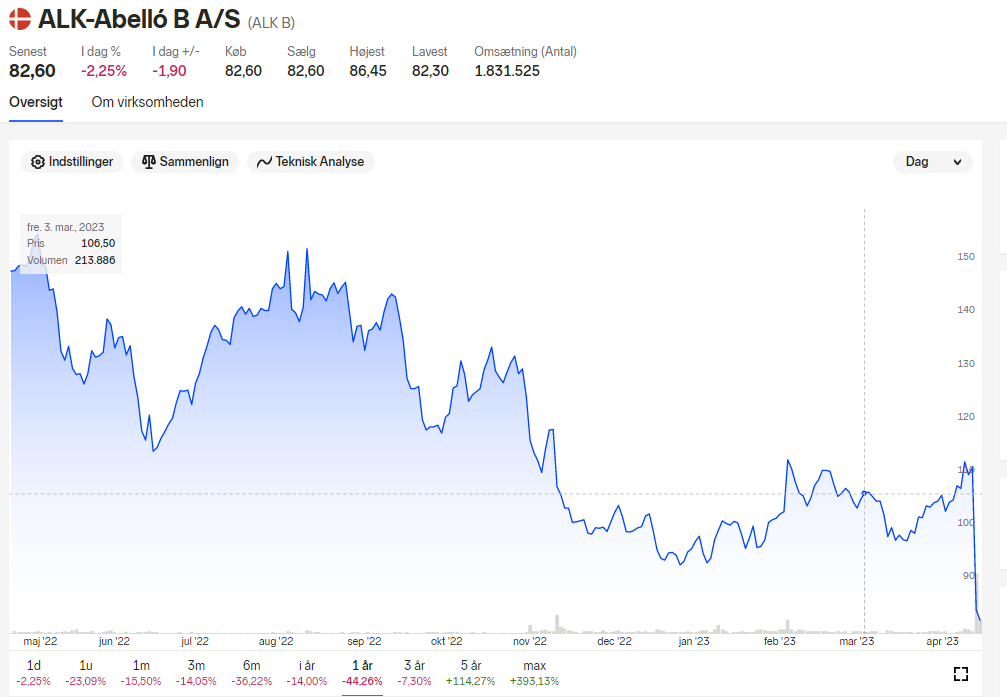Open Indstillinger chart settings
Screen dimensions: 1007x697
click(72, 162)
